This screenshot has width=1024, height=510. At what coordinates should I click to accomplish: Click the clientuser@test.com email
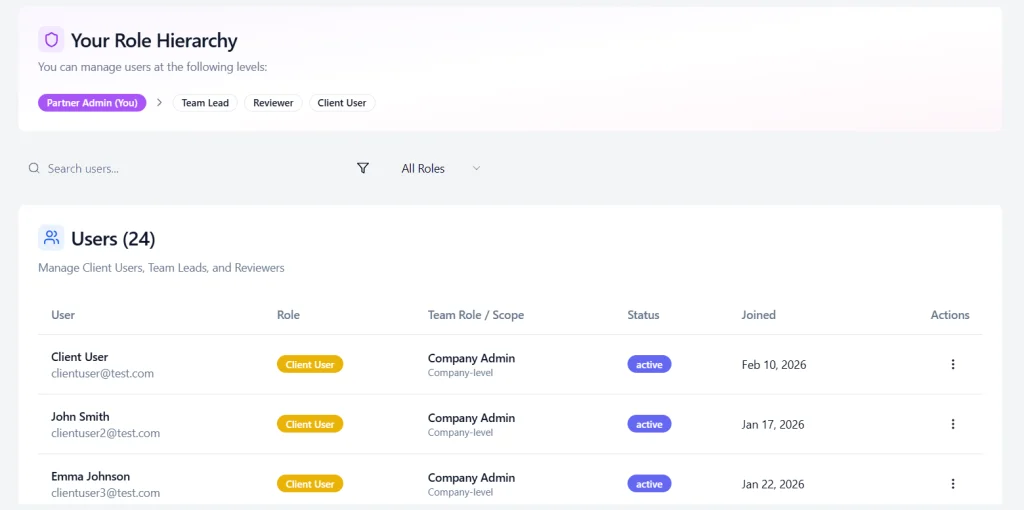tap(102, 374)
